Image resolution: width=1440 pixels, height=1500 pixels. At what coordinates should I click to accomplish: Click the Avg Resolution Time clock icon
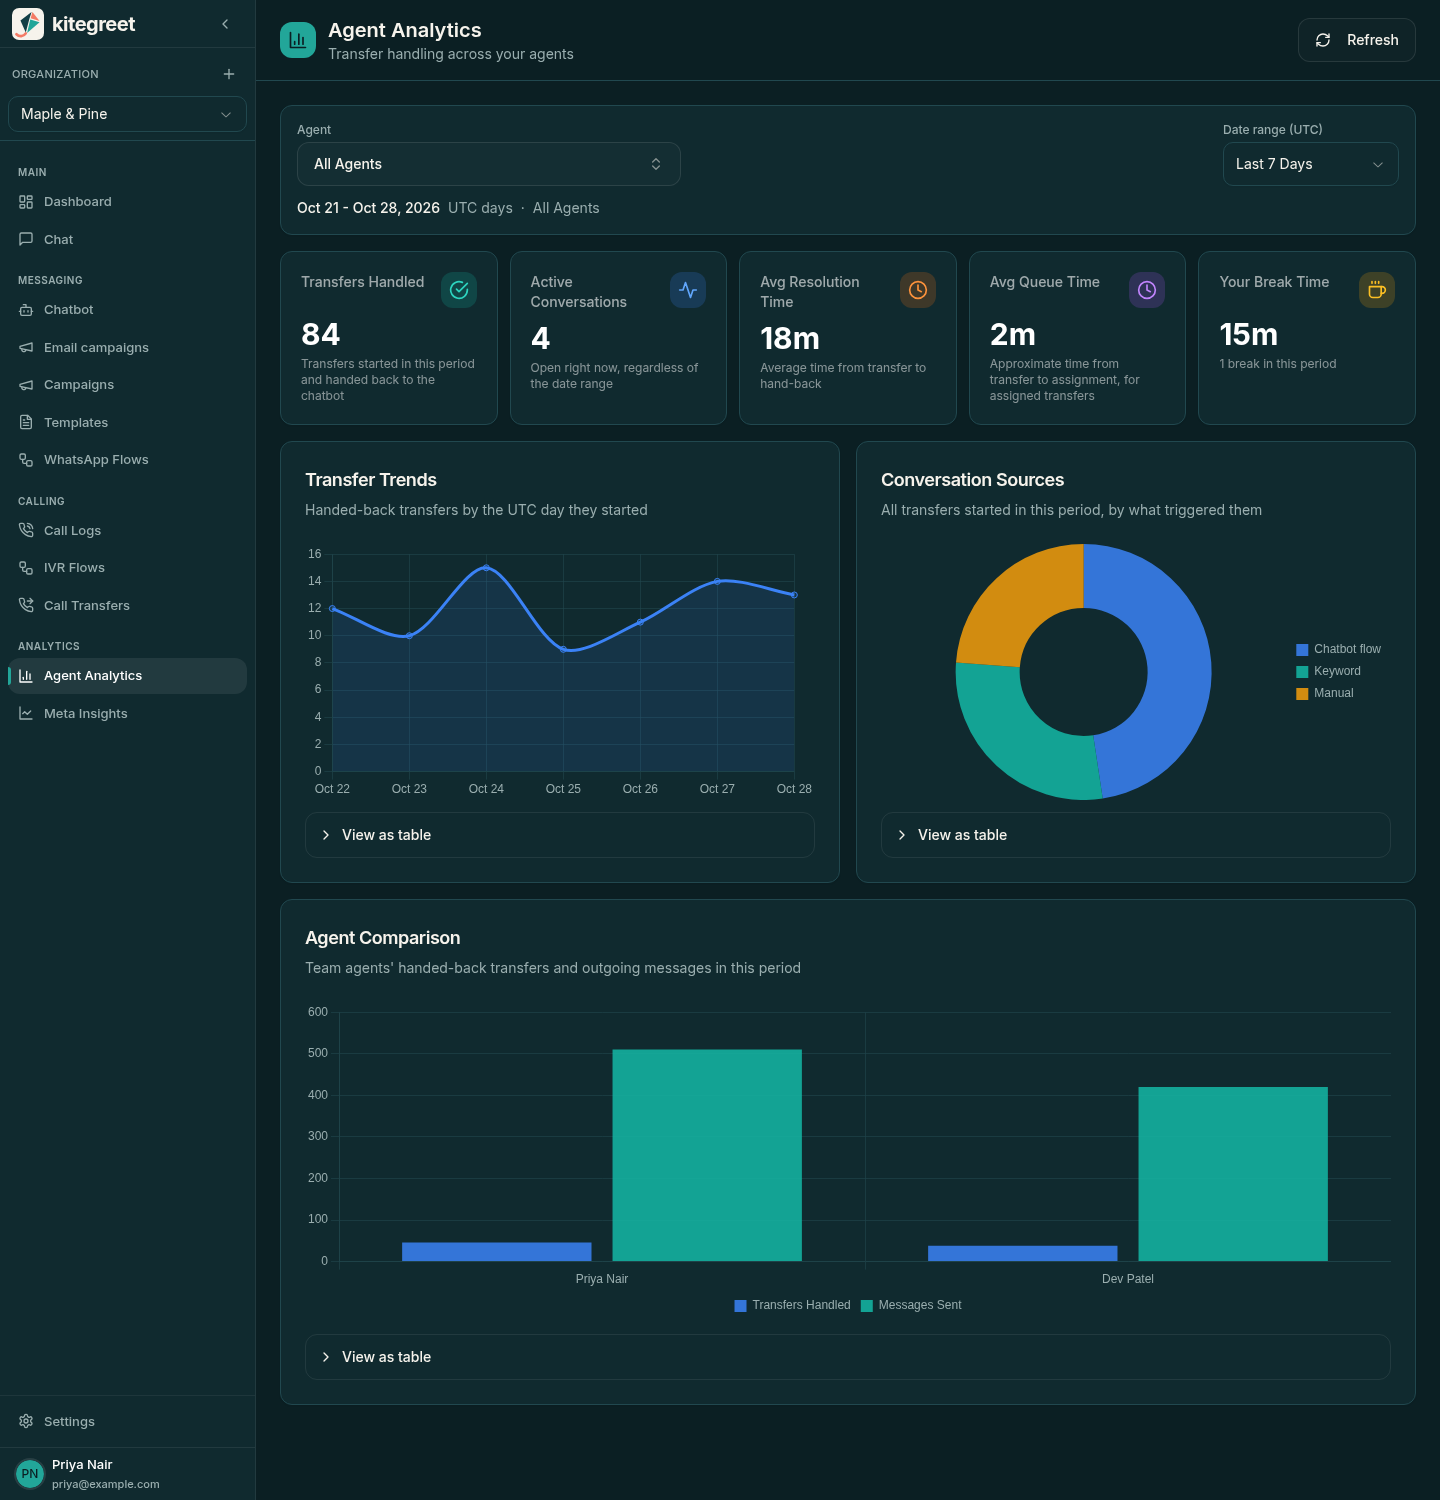pyautogui.click(x=918, y=290)
